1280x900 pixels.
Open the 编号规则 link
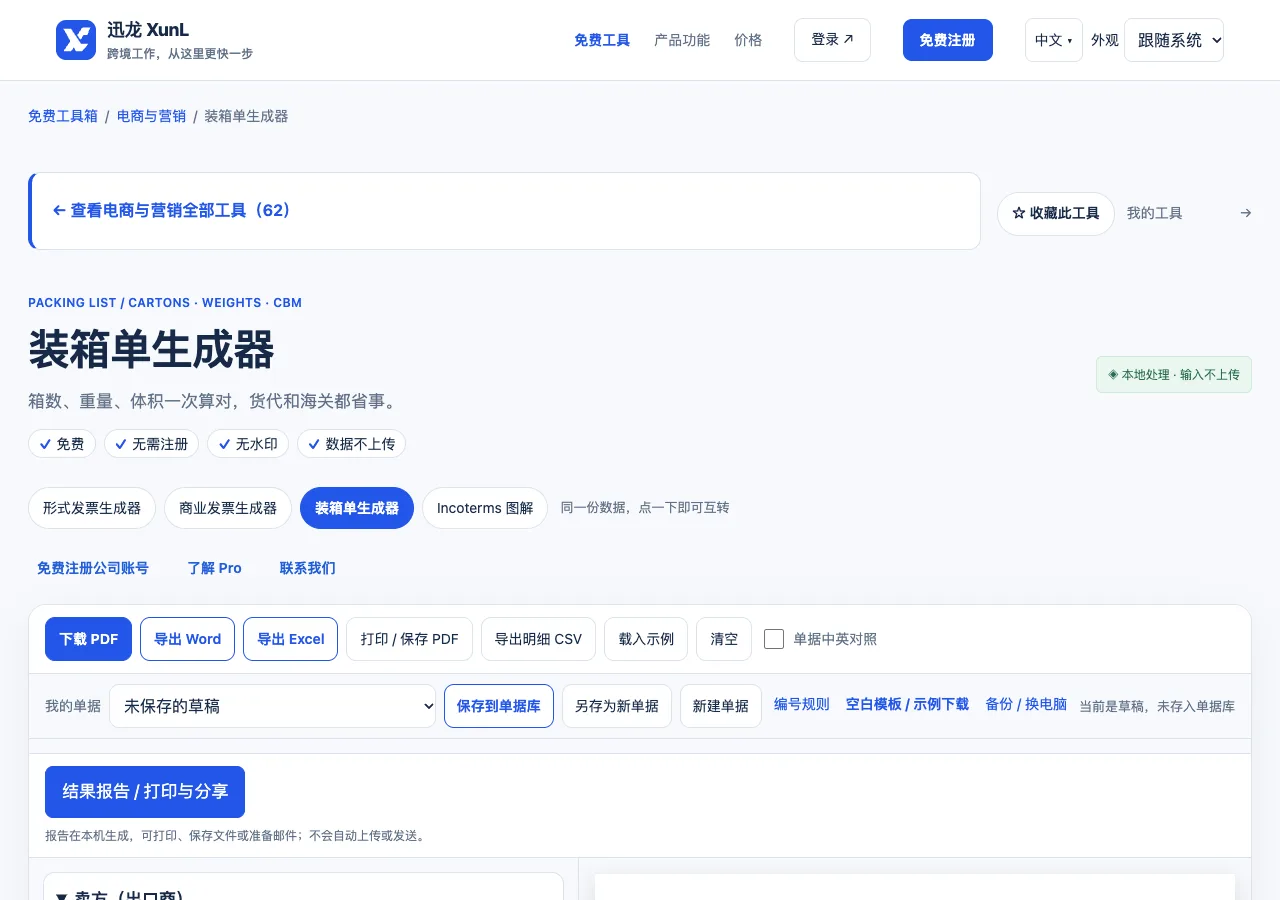(x=802, y=704)
